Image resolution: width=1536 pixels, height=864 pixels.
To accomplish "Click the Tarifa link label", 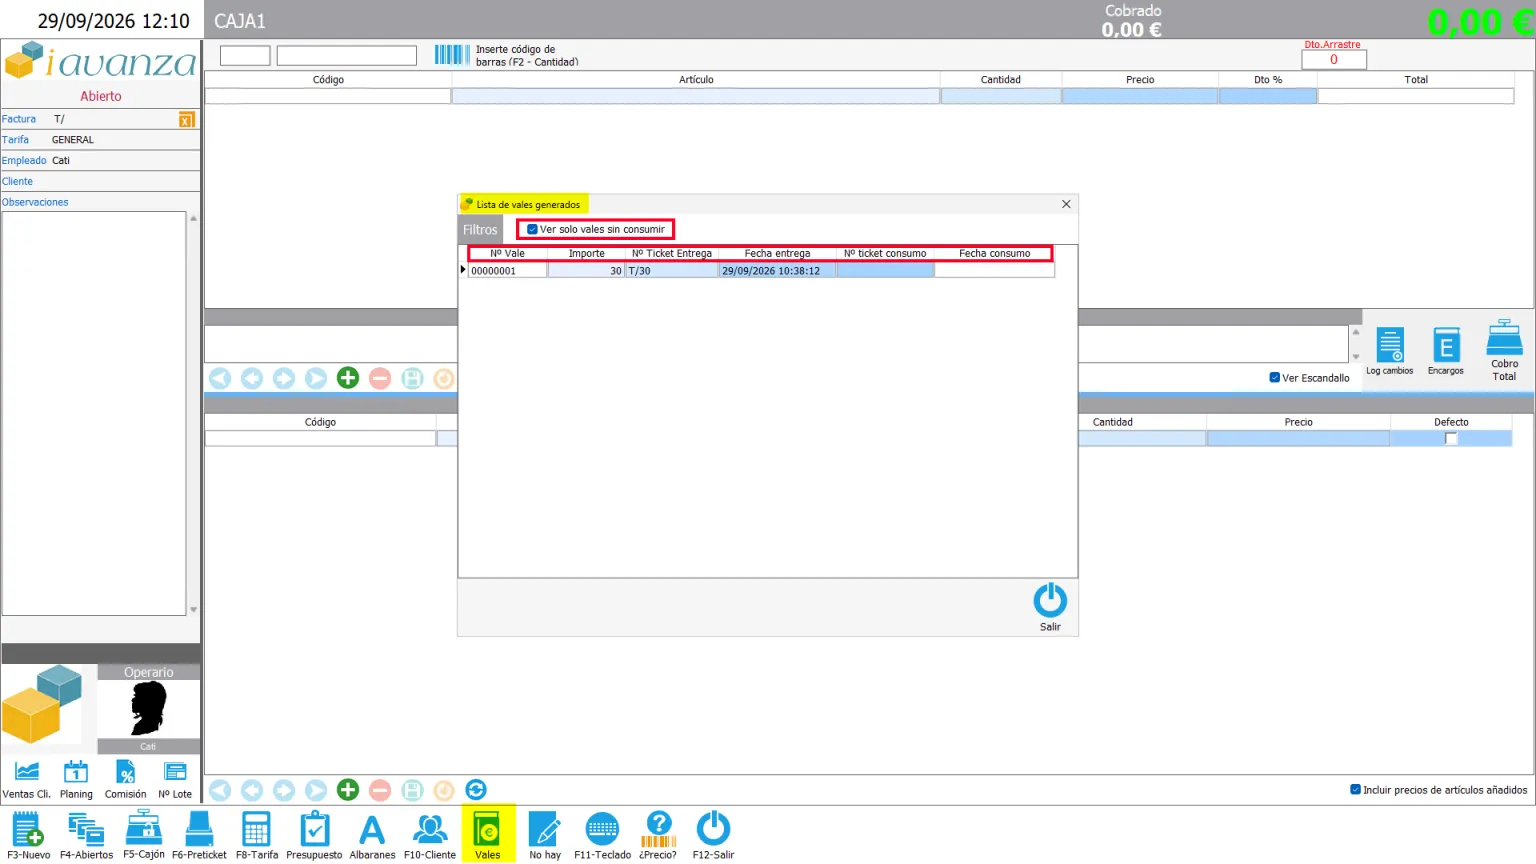I will click(x=15, y=140).
